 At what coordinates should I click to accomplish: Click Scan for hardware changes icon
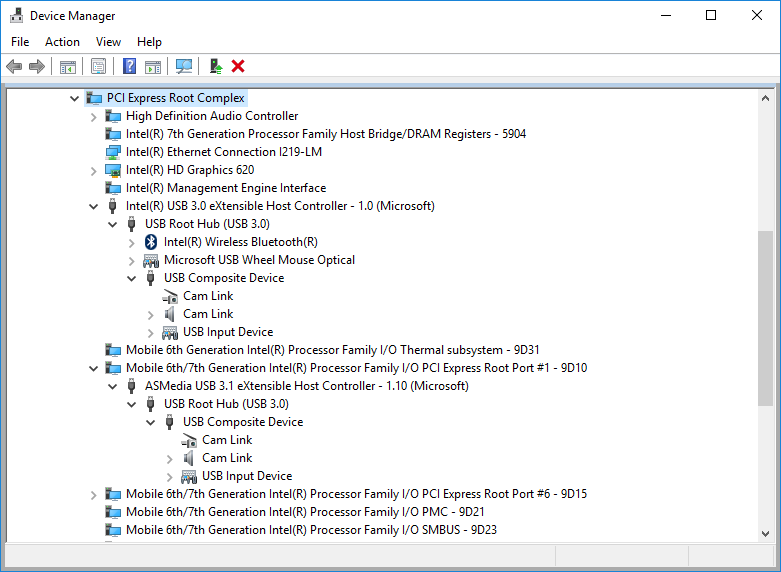184,66
